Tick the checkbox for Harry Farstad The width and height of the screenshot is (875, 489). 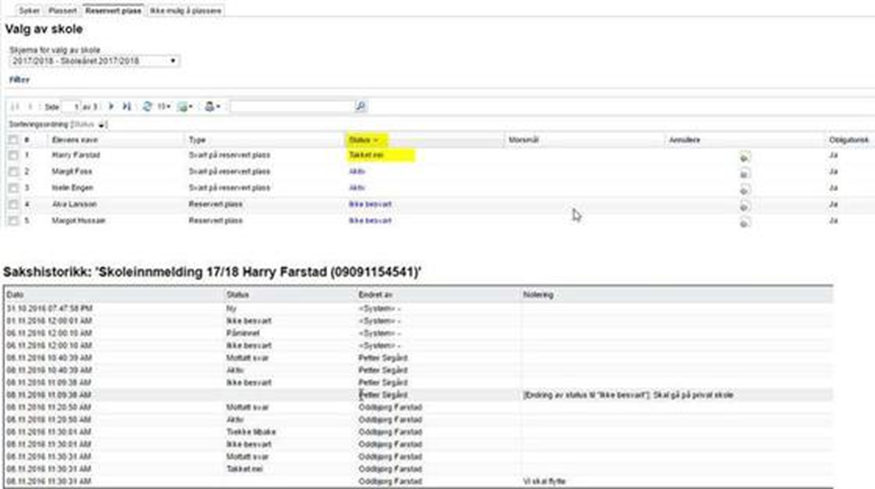(x=13, y=156)
